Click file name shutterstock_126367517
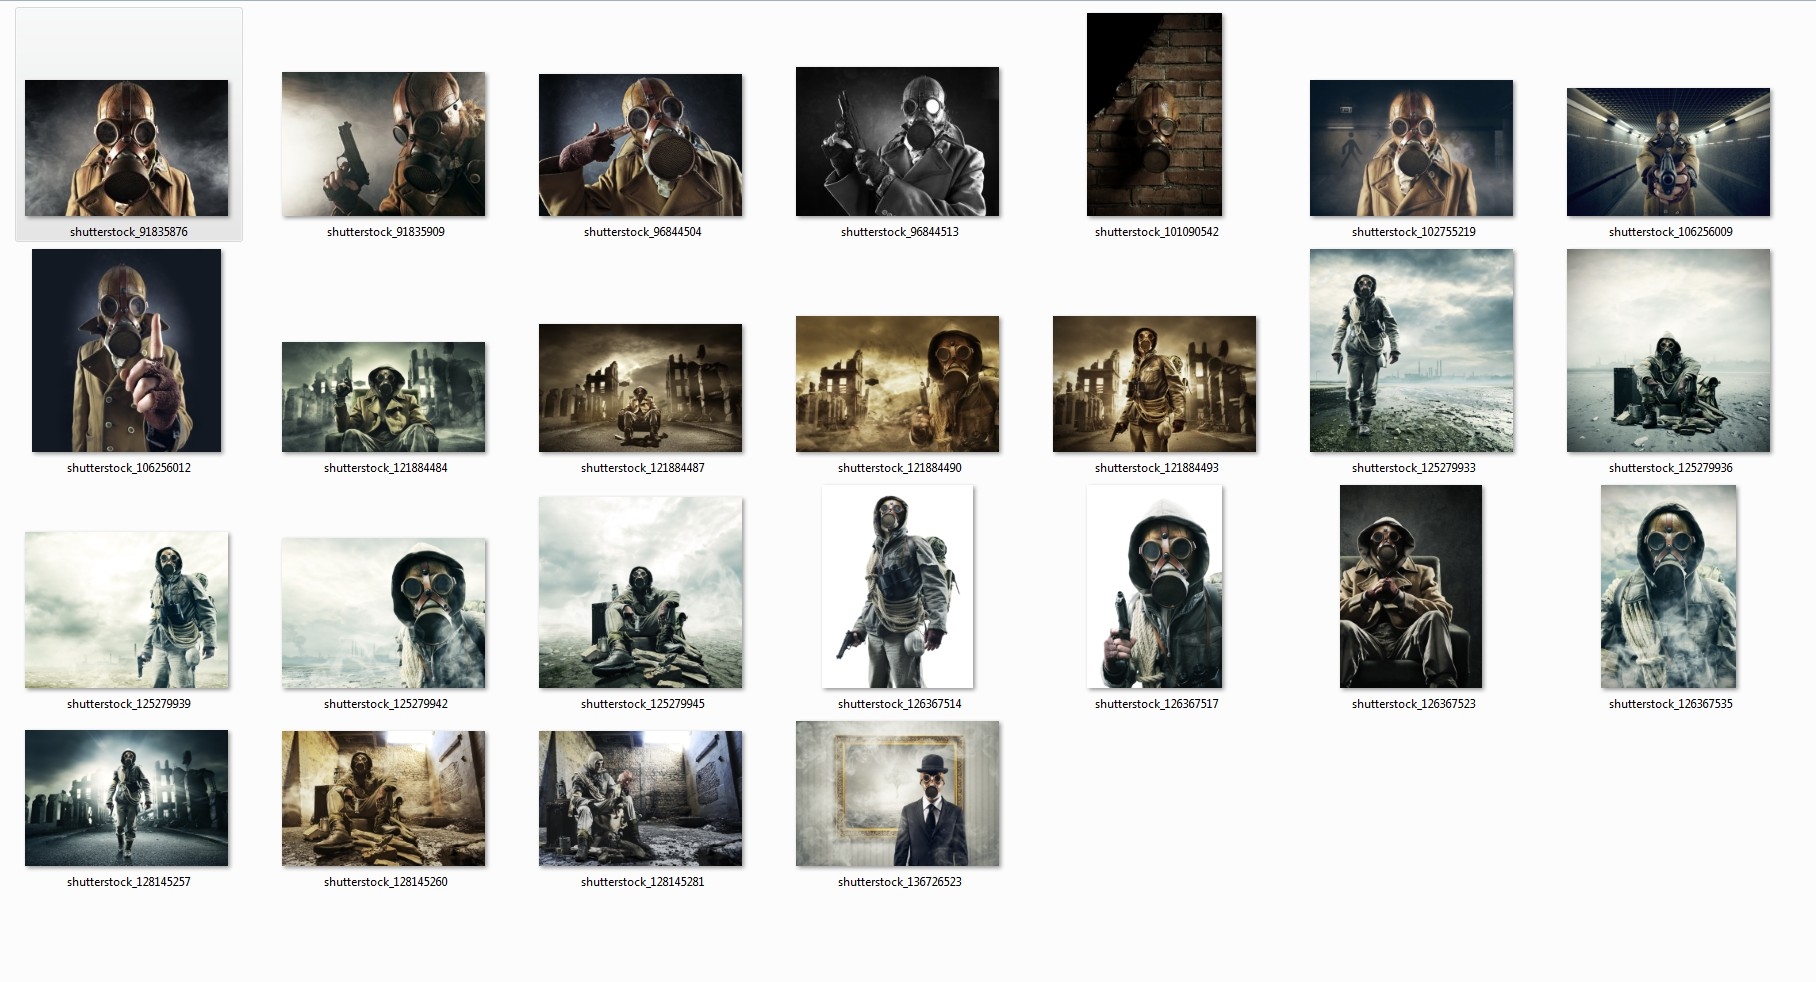 point(1157,704)
